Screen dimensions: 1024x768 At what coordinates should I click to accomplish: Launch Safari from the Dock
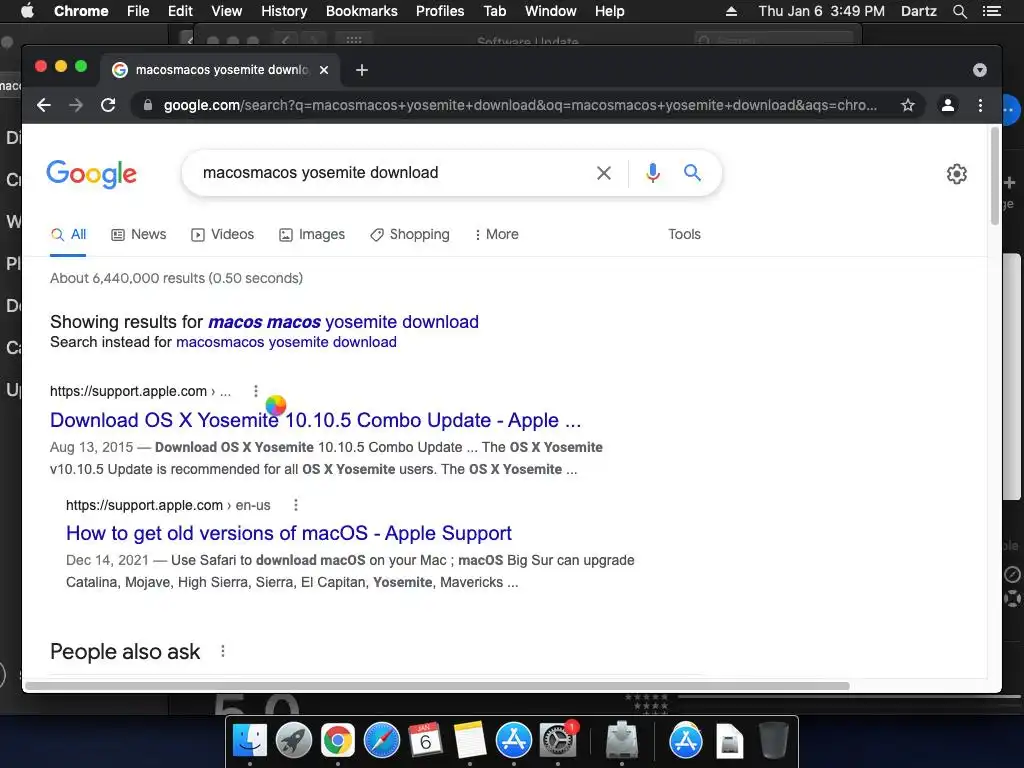point(381,741)
